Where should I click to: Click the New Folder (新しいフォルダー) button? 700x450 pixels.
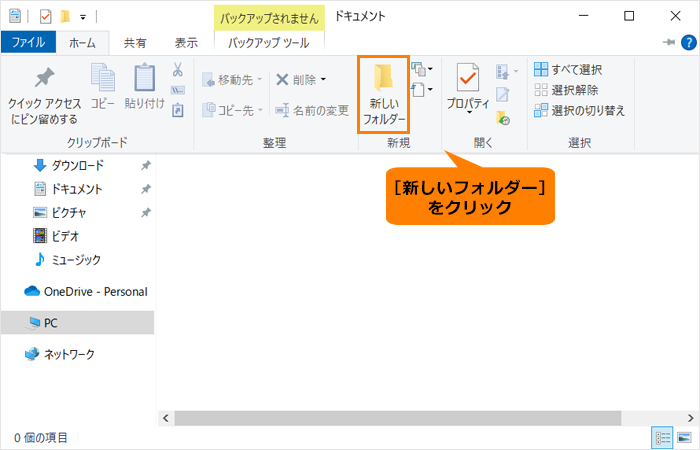tap(383, 95)
